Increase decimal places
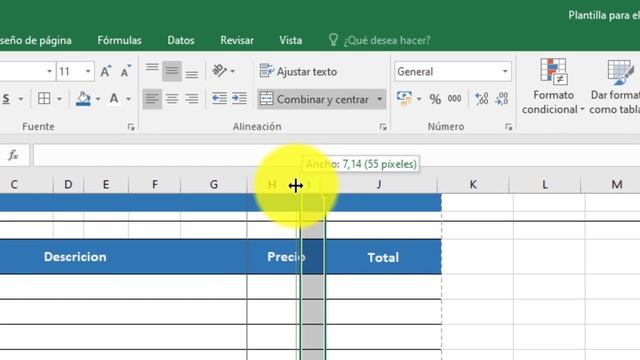Image resolution: width=640 pixels, height=360 pixels. coord(482,99)
